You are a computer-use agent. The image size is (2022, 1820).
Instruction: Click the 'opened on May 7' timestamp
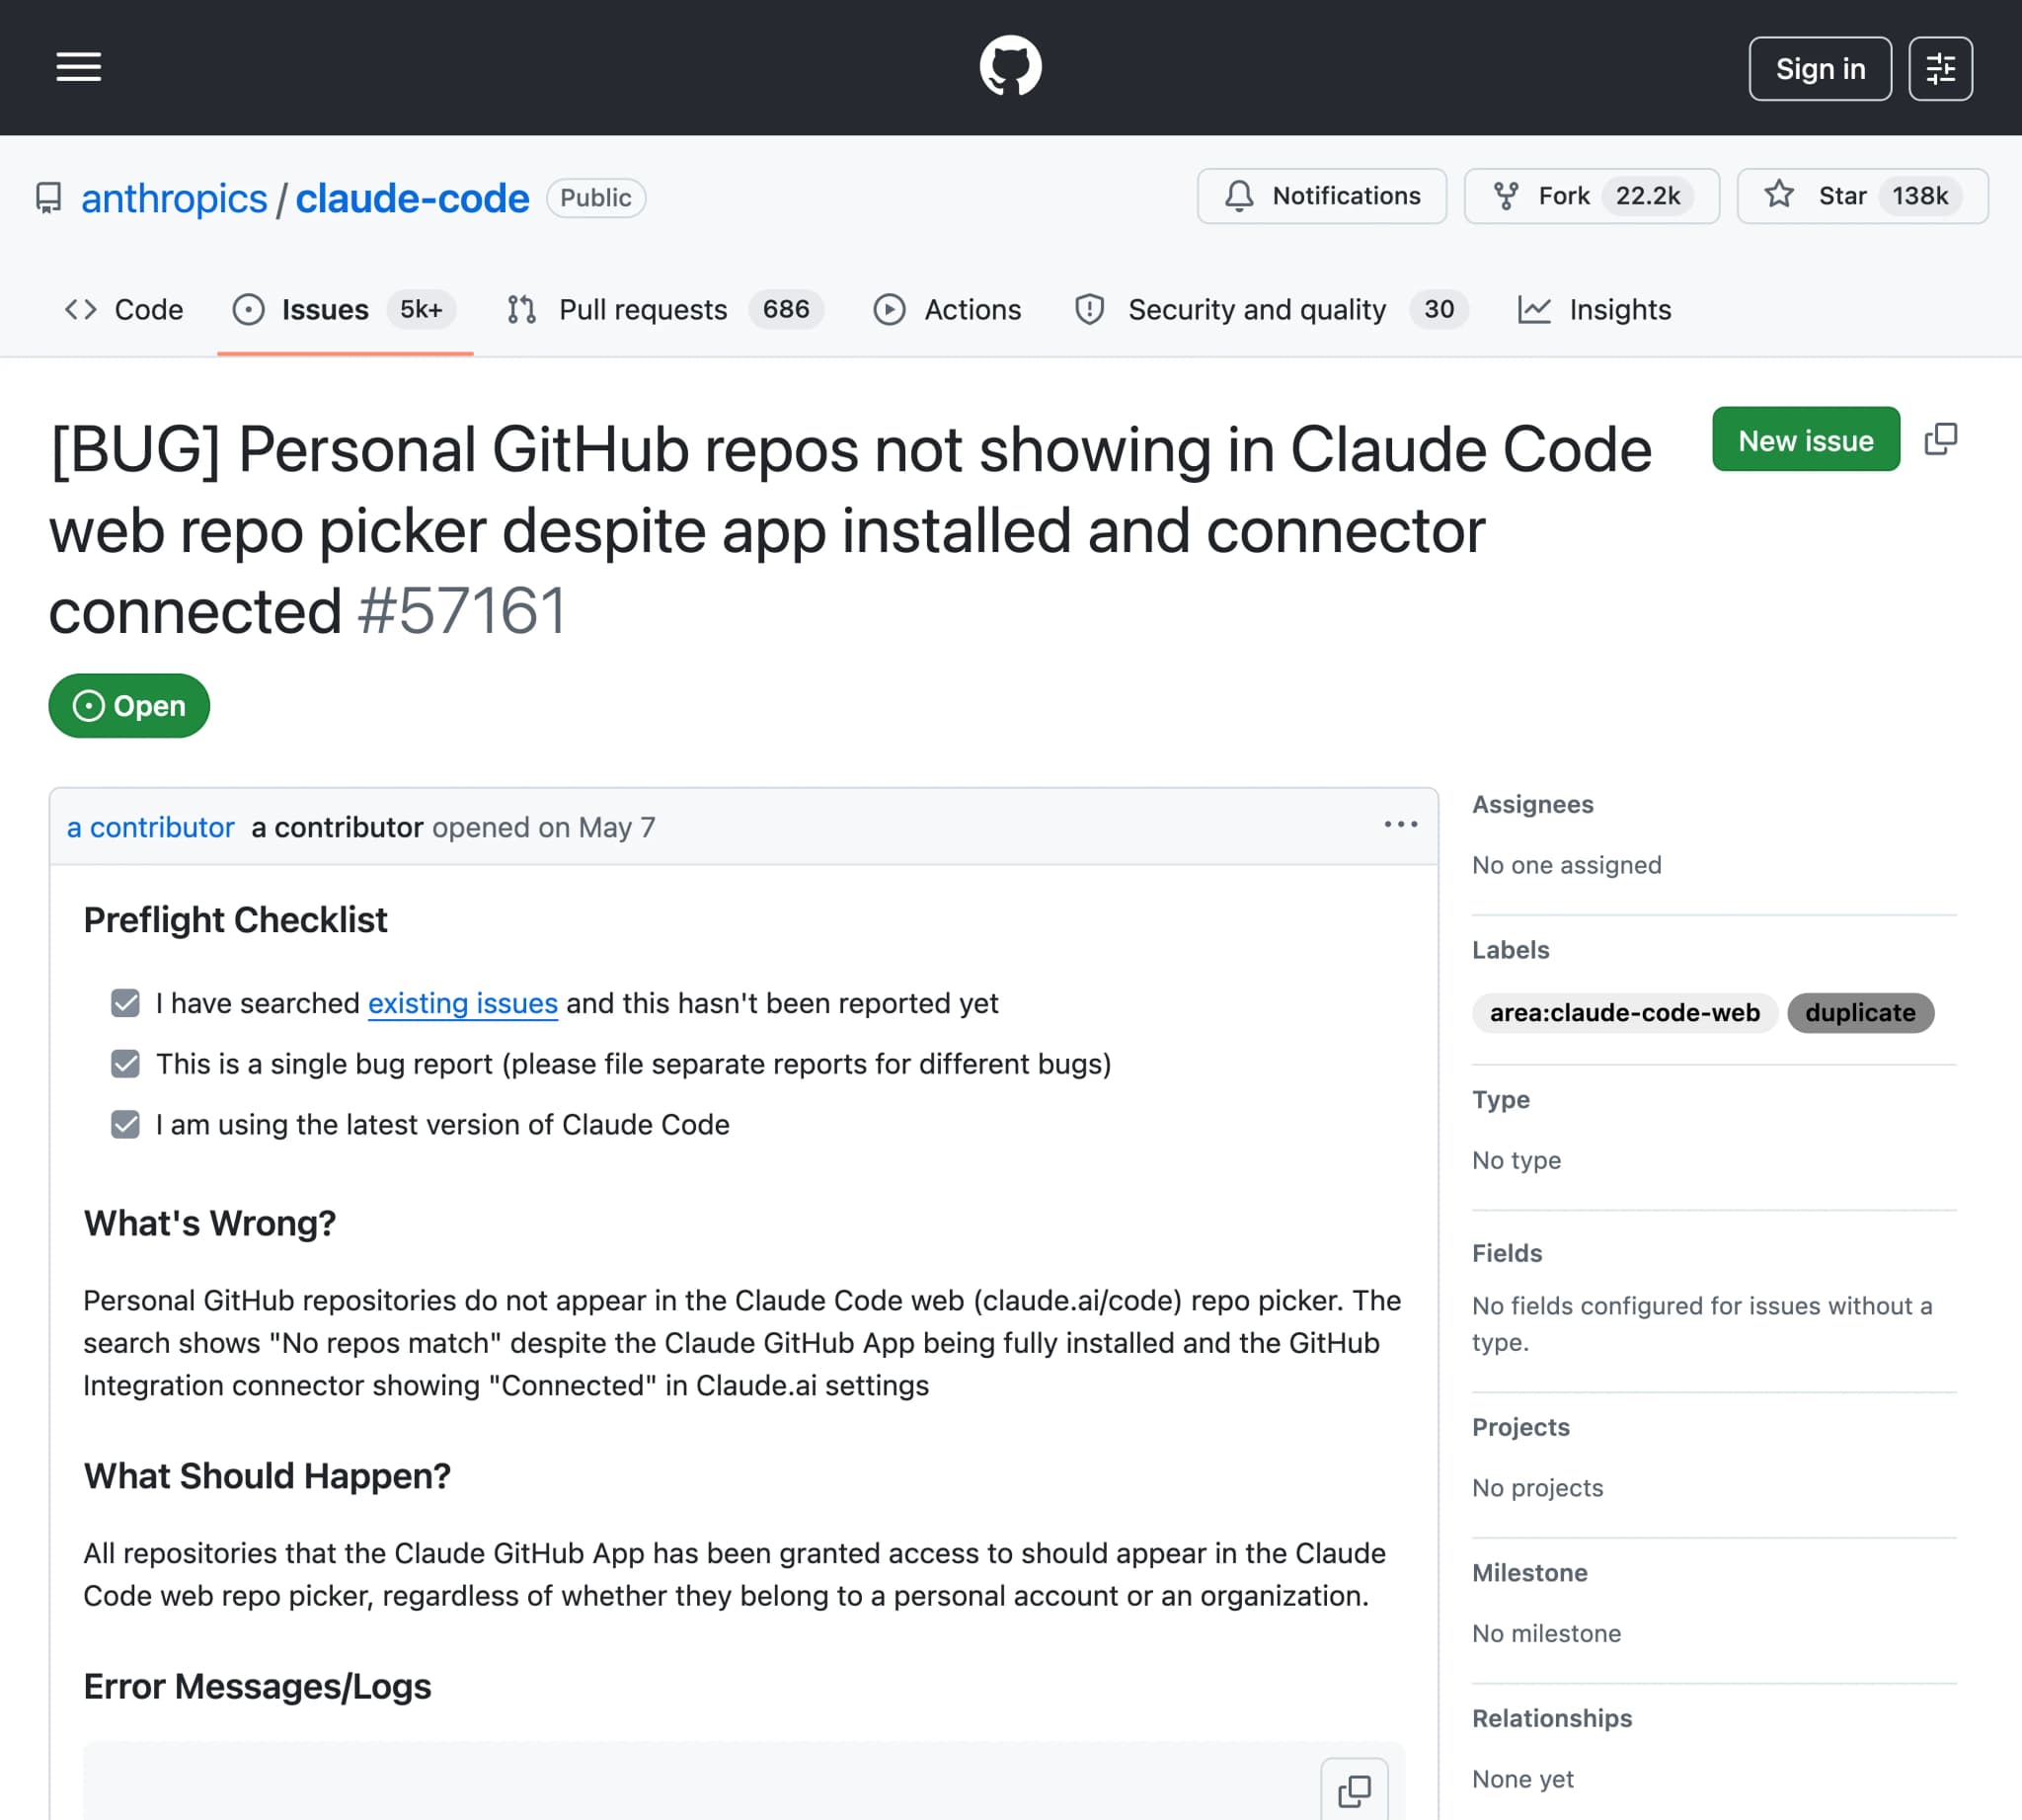pos(543,828)
